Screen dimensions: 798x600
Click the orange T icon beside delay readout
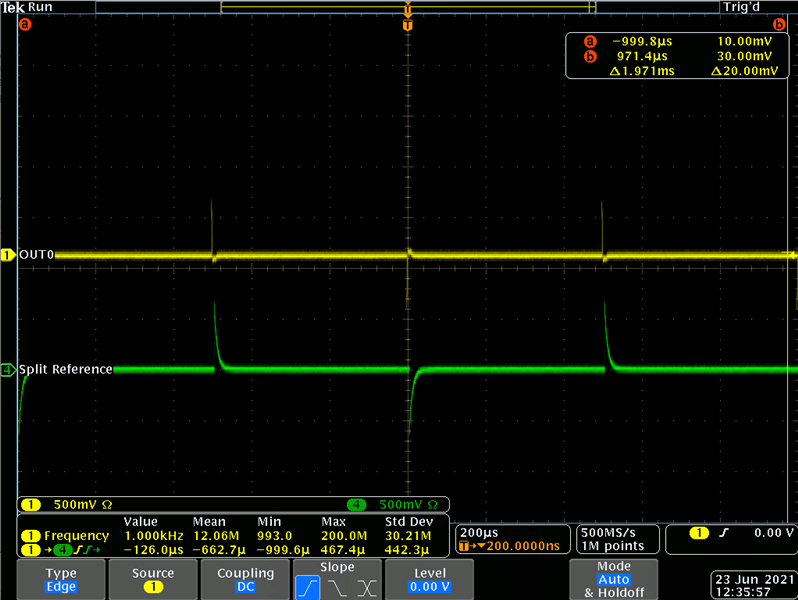click(x=463, y=546)
